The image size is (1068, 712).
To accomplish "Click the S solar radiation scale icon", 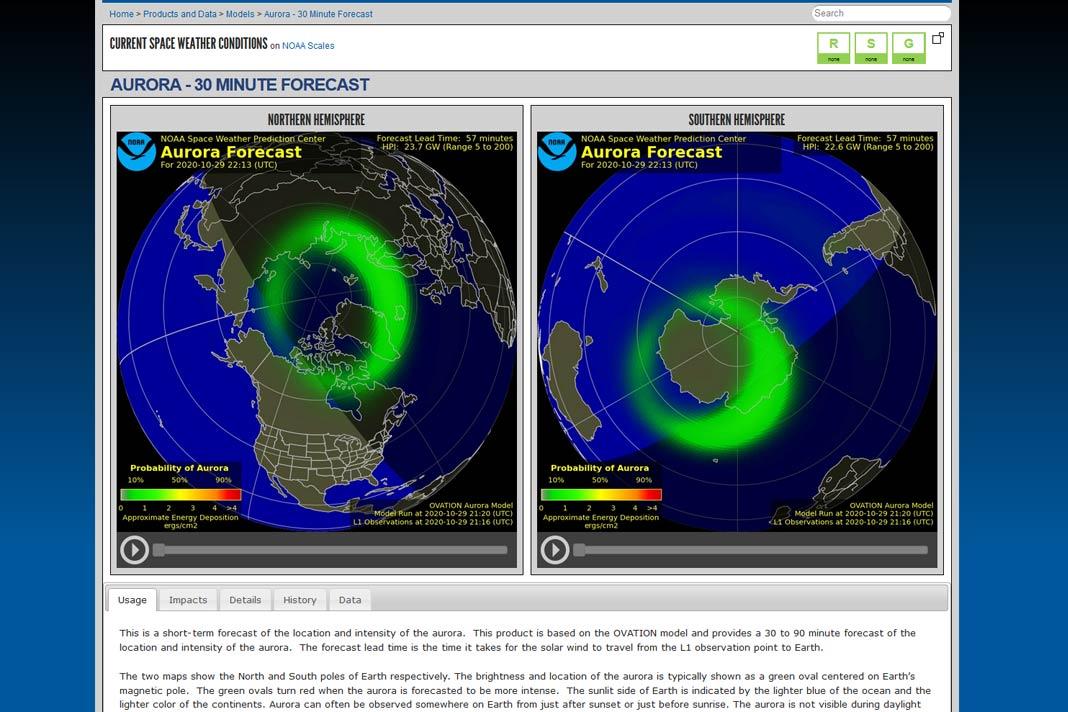I will point(870,48).
